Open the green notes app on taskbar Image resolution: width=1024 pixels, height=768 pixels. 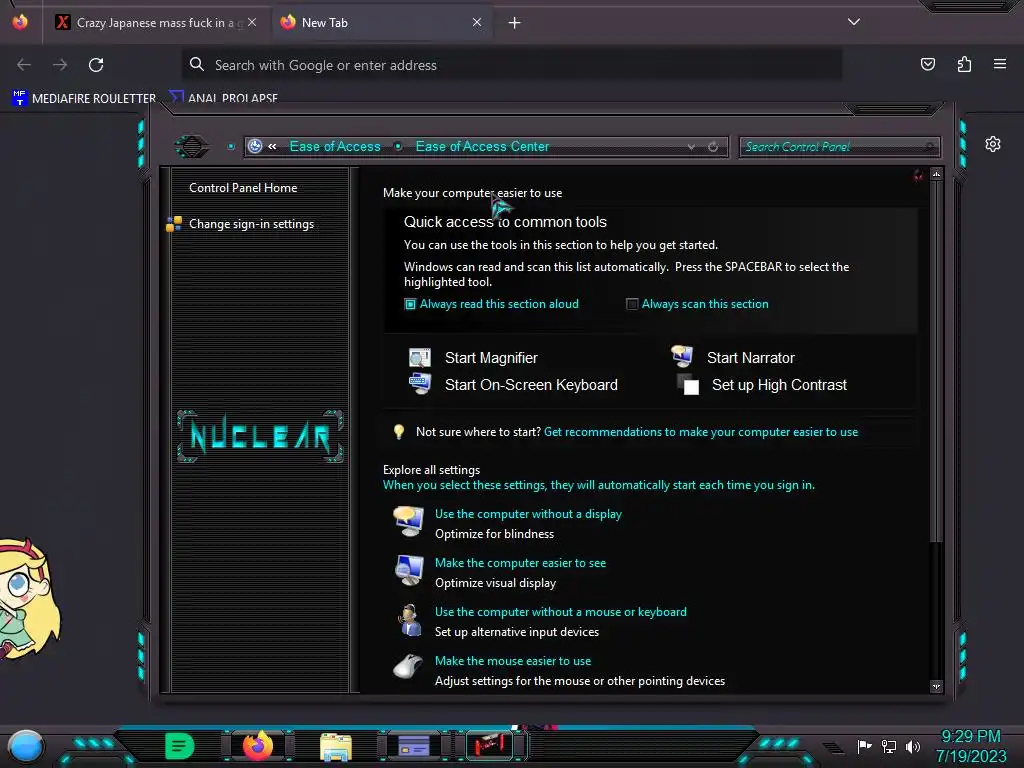point(180,746)
